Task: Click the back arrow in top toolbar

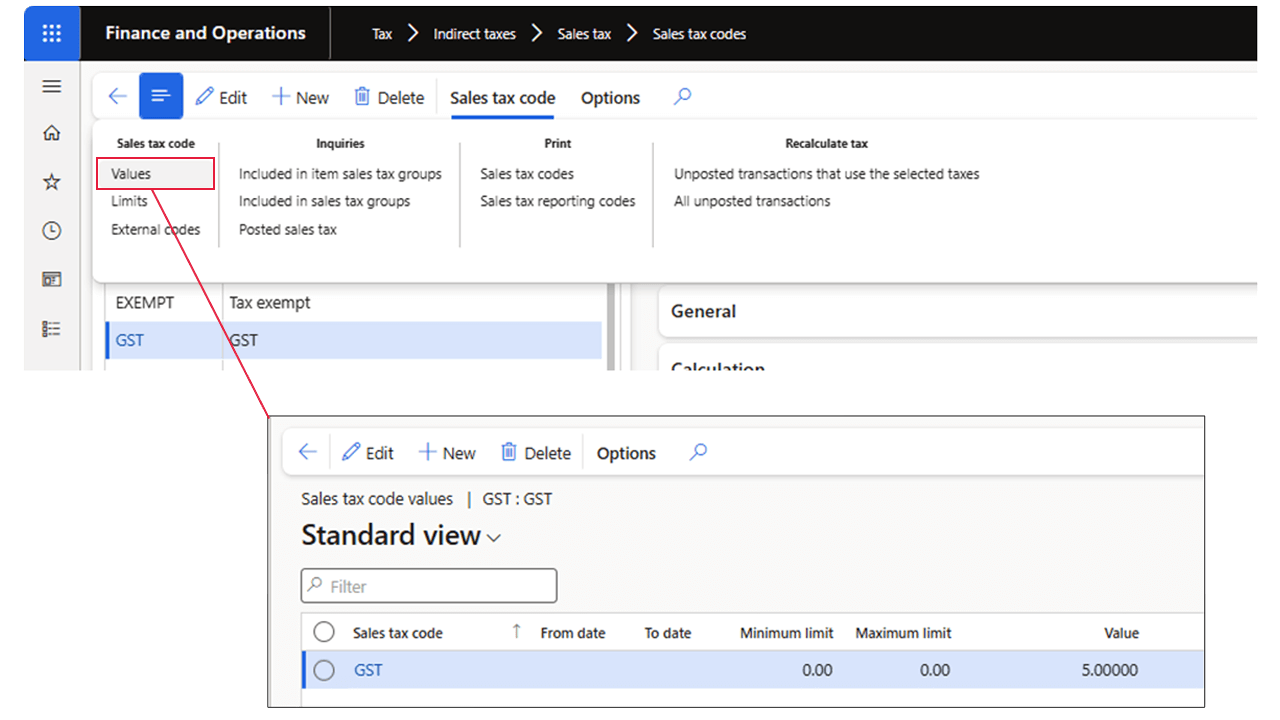Action: (x=117, y=97)
